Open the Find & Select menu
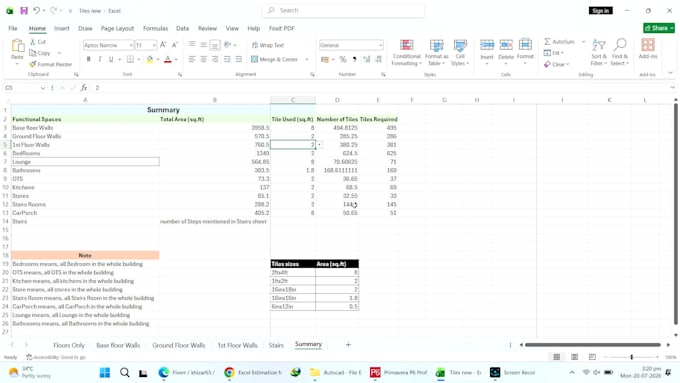The width and height of the screenshot is (680, 383). point(620,52)
